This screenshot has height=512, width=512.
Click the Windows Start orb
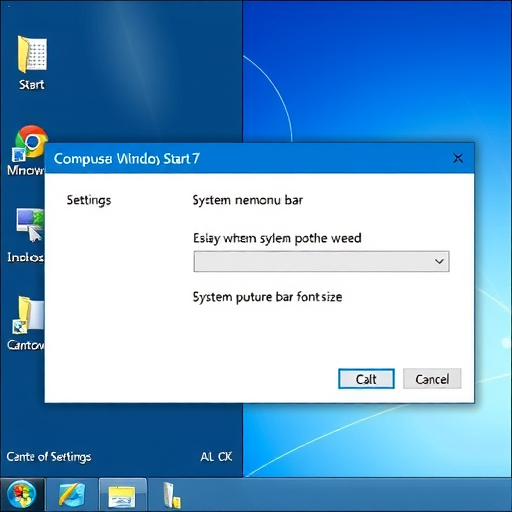coord(22,495)
